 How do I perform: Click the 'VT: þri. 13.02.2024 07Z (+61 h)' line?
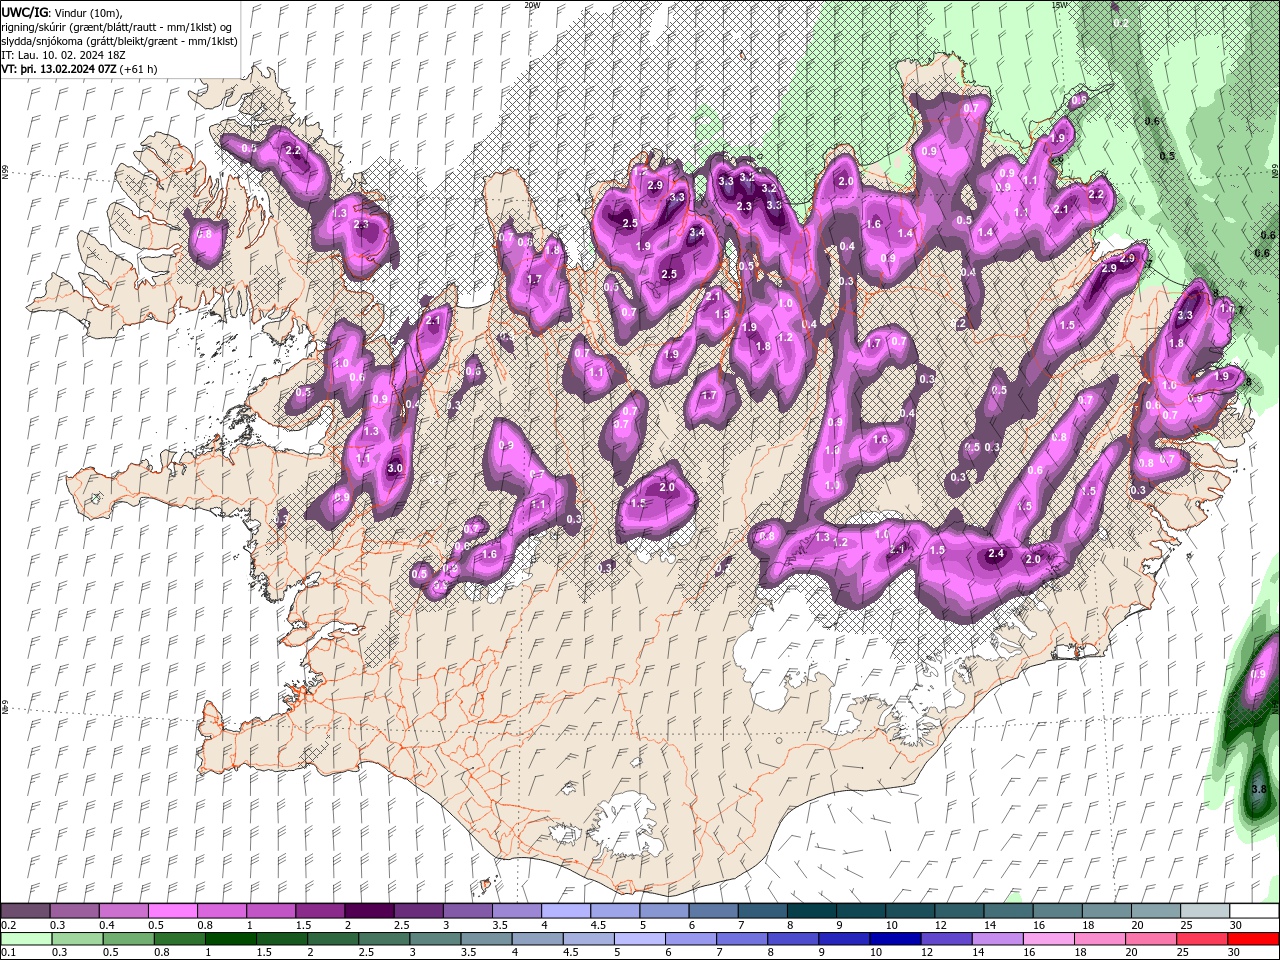pyautogui.click(x=79, y=69)
